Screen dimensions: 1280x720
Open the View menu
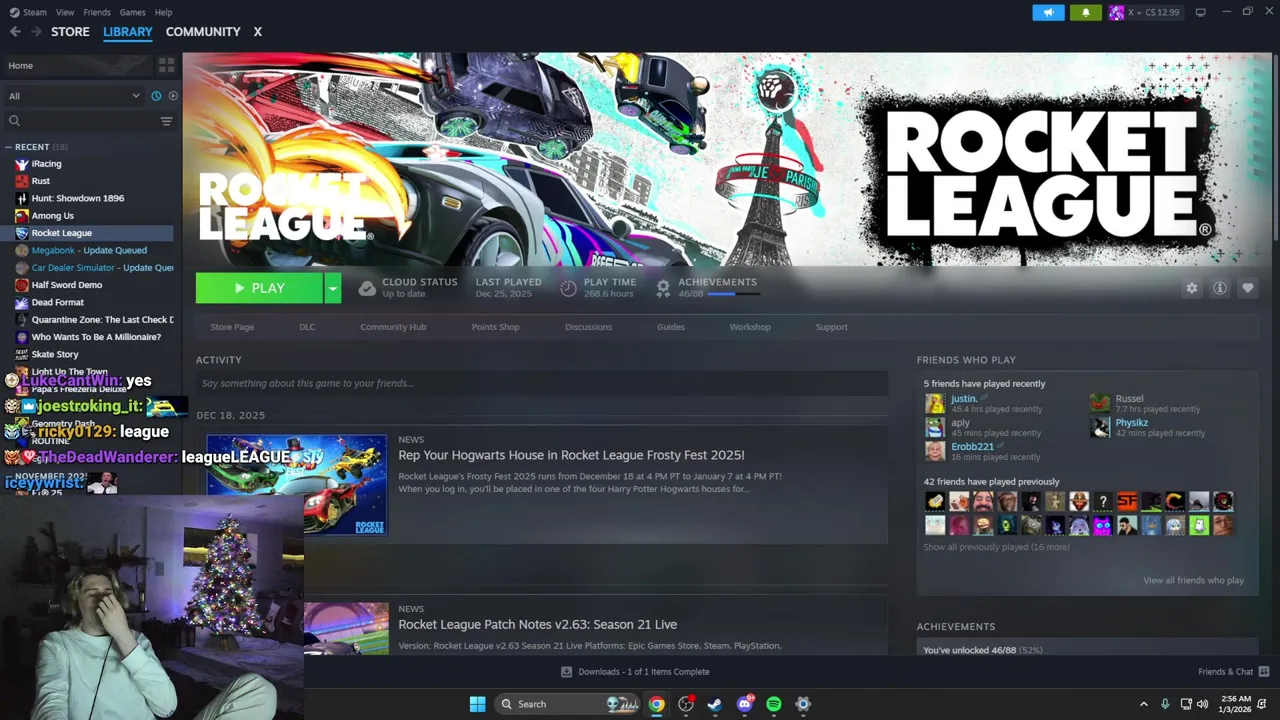click(x=65, y=12)
